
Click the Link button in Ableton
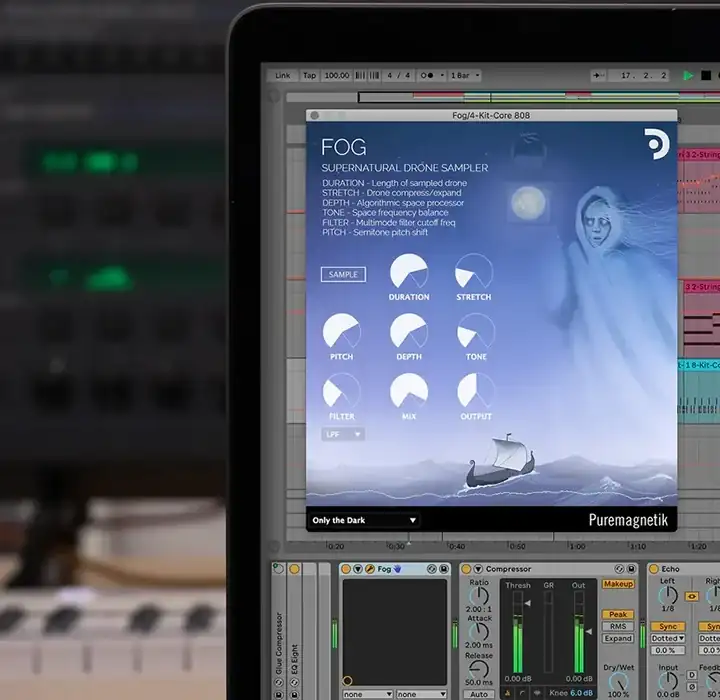coord(282,75)
